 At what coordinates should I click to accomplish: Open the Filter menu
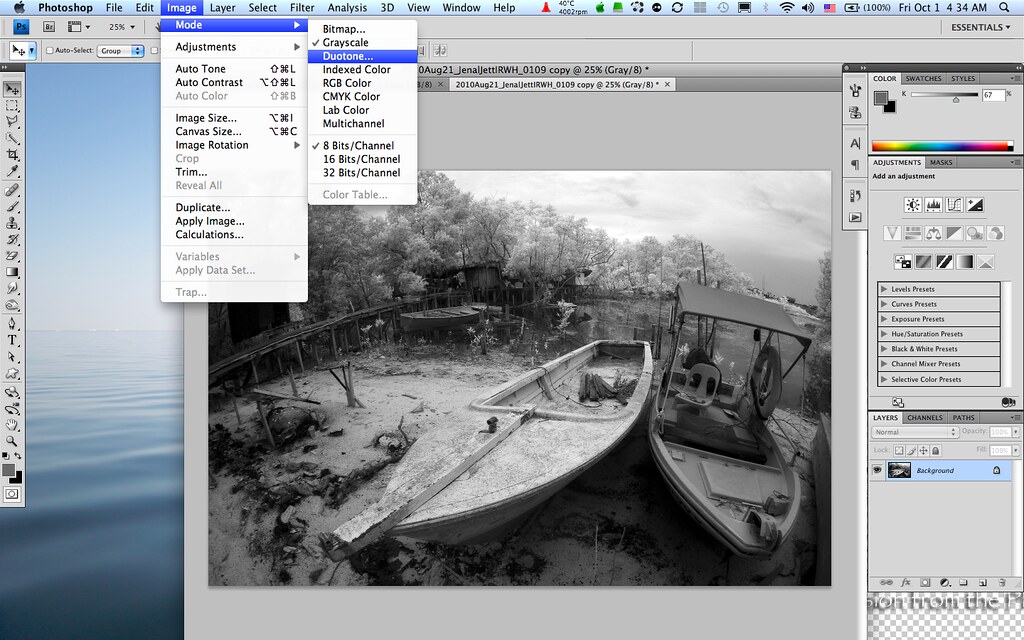point(302,8)
